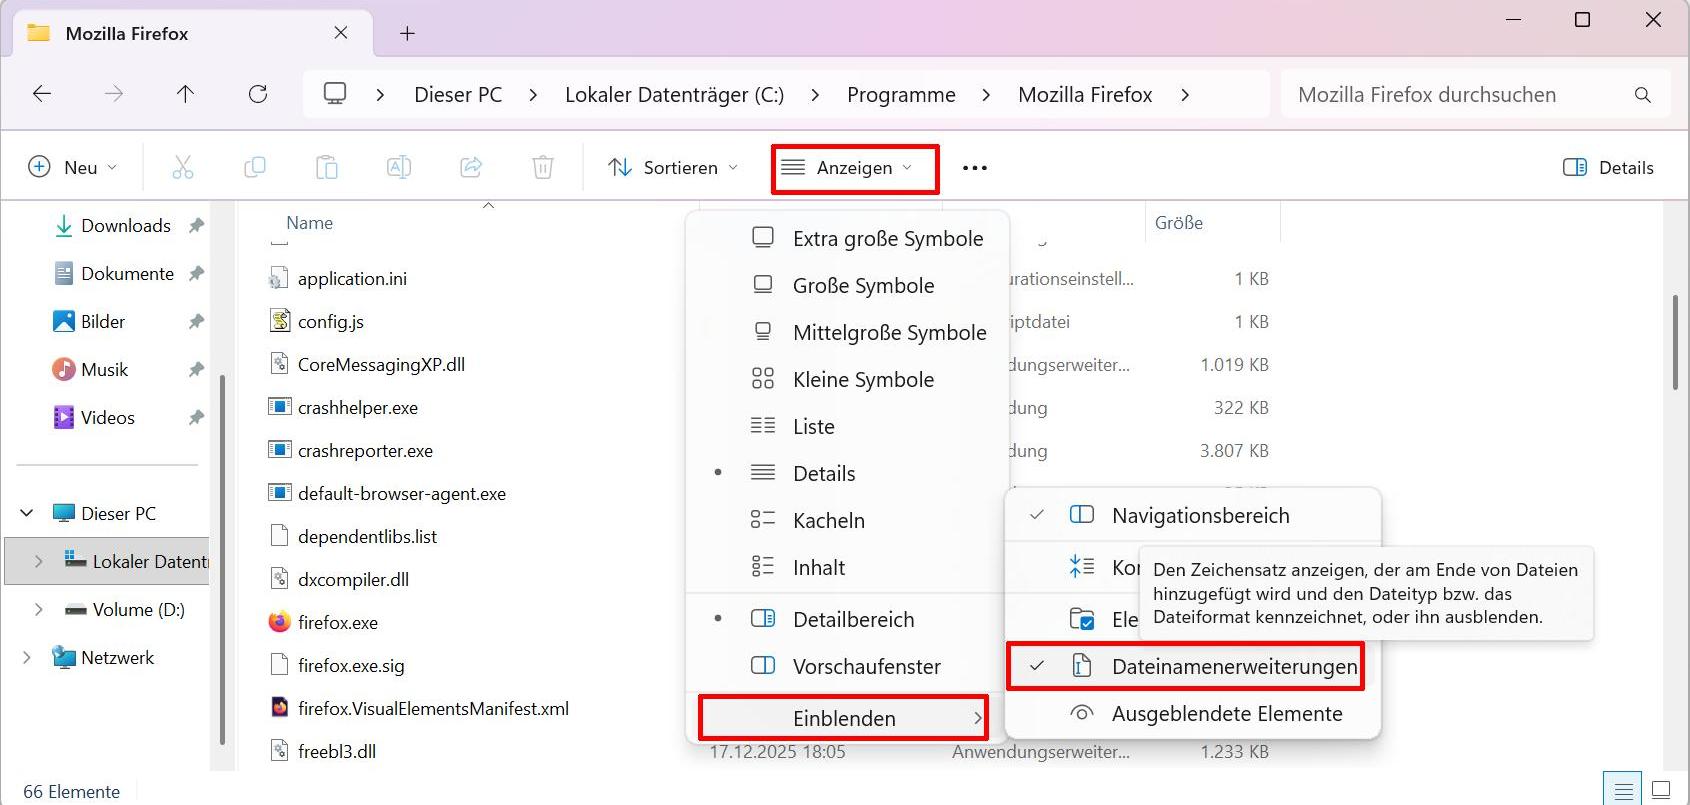Click the firefox.exe Firefox logo icon
This screenshot has height=805, width=1690.
279,622
